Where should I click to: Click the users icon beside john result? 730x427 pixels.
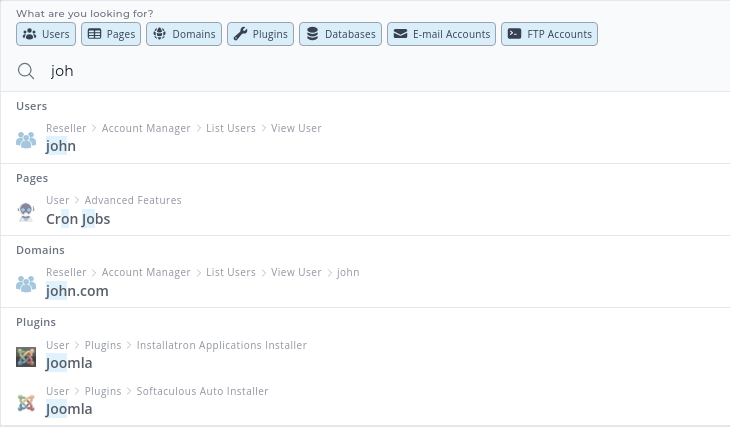tap(26, 140)
